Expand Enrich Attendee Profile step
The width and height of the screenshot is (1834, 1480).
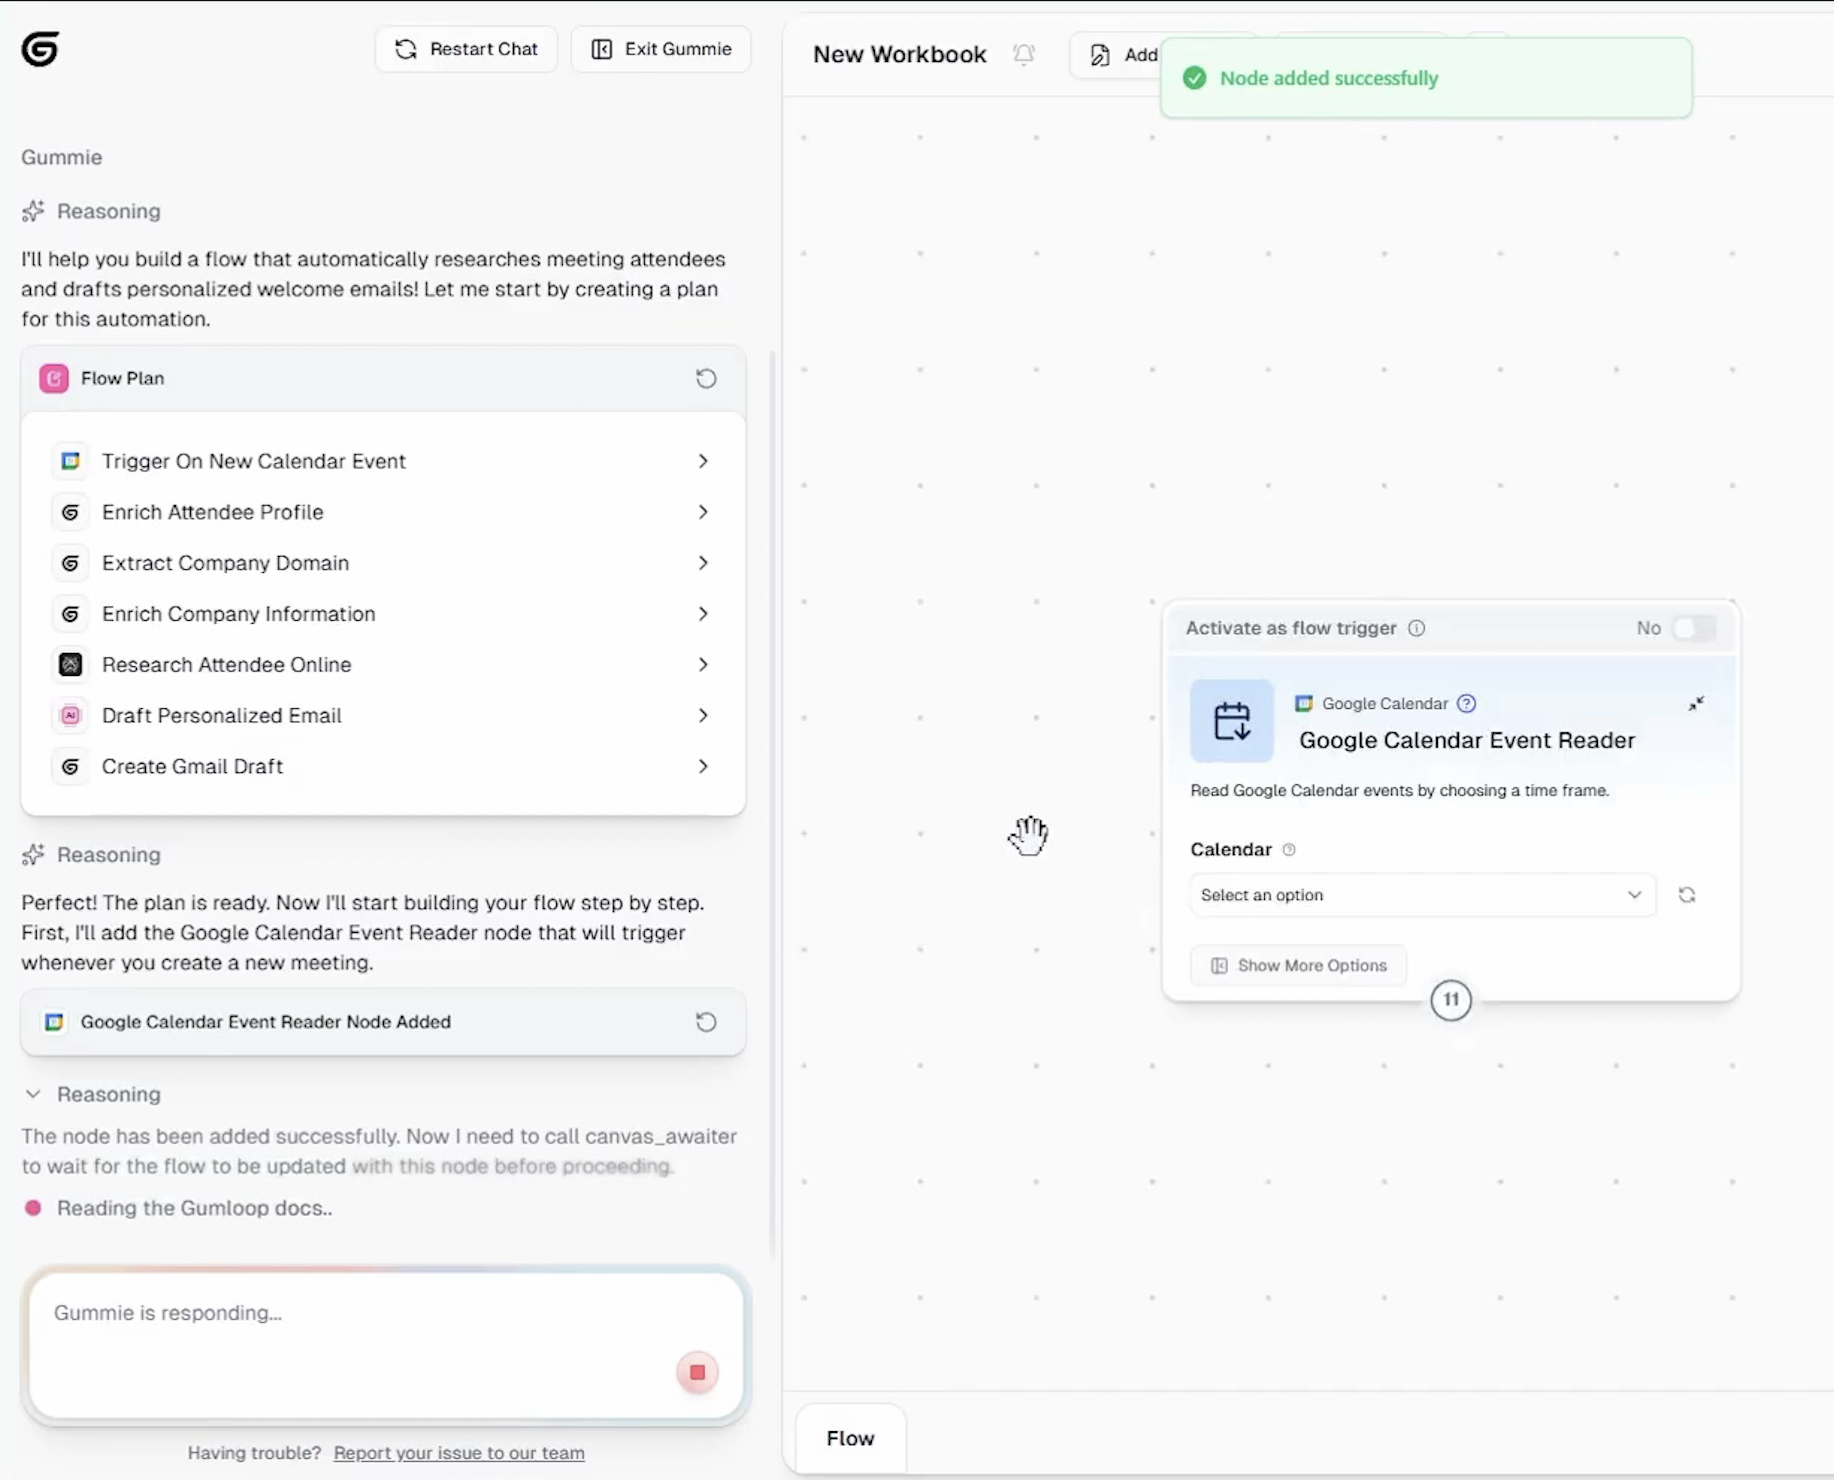pyautogui.click(x=703, y=512)
